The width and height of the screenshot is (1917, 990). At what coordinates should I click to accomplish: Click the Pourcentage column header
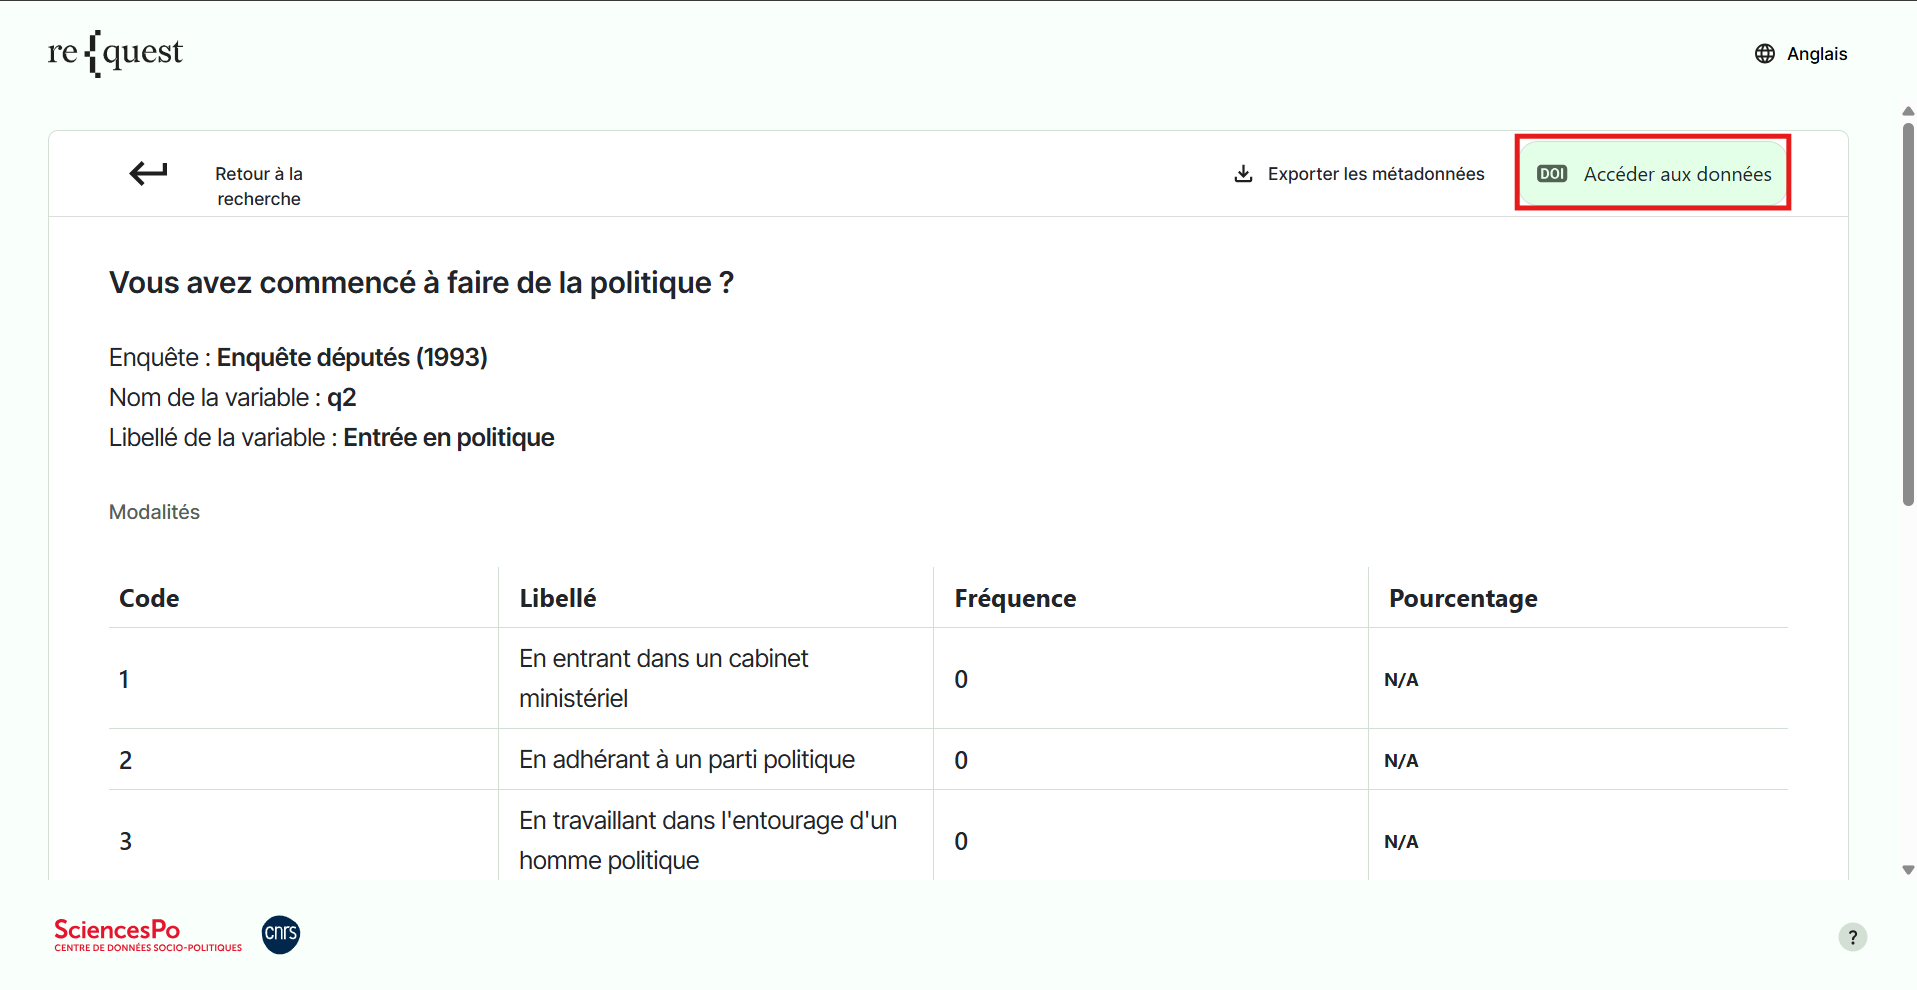coord(1462,598)
